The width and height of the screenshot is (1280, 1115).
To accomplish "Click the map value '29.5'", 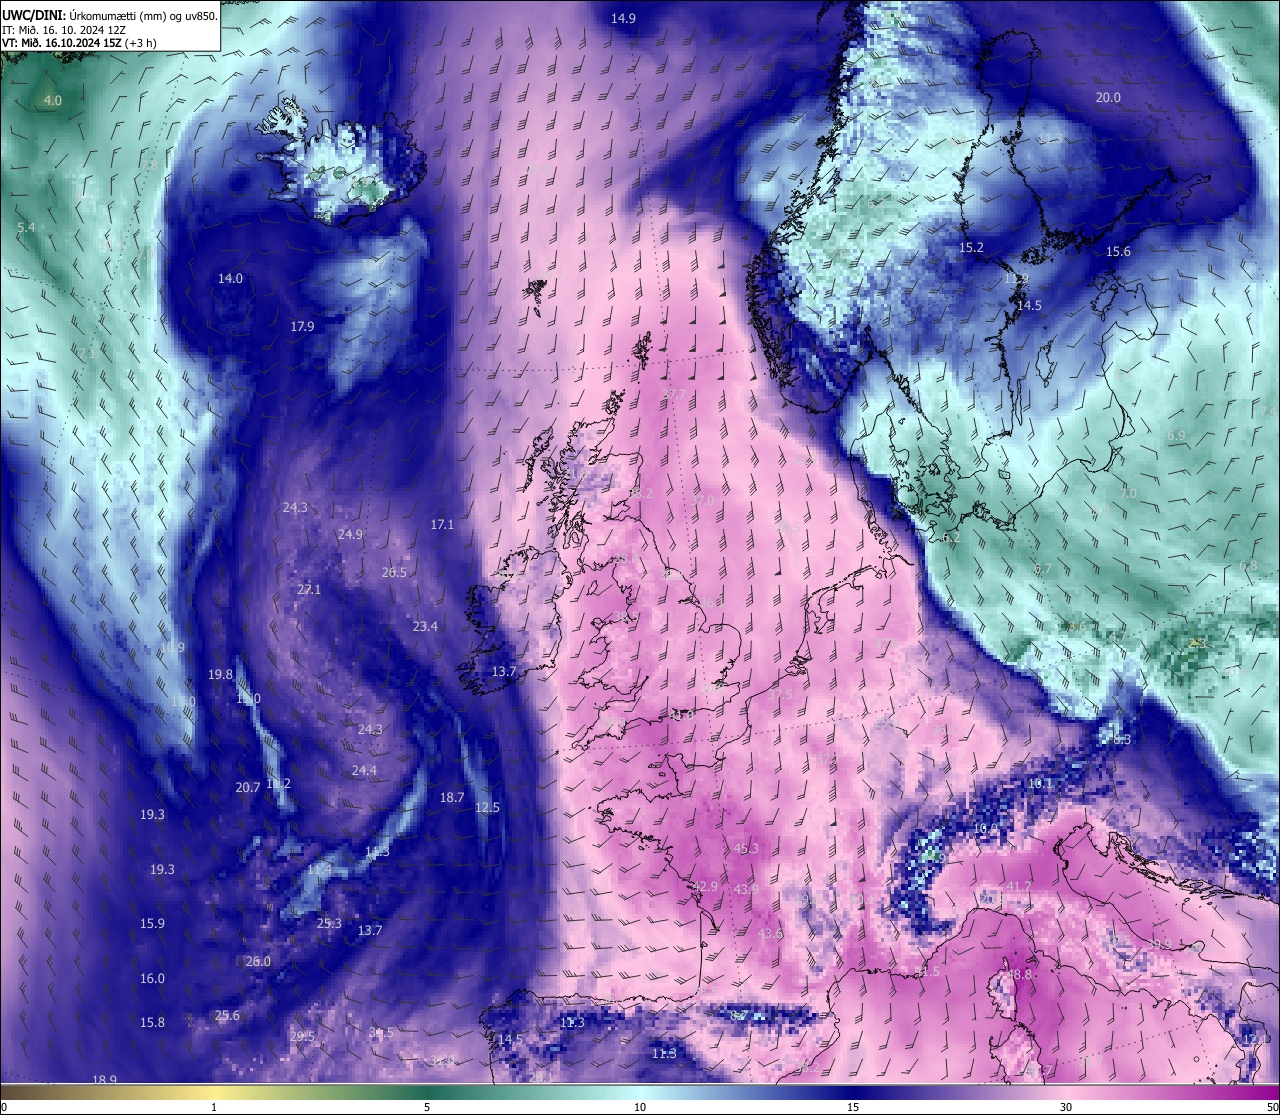I will click(x=302, y=1037).
